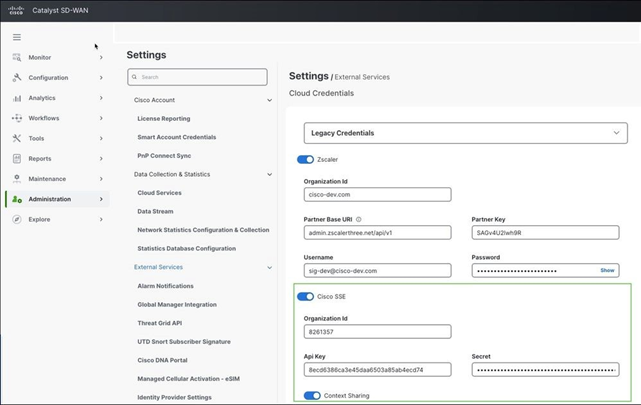Click the Zscaler Organization Id field
Image resolution: width=641 pixels, height=405 pixels.
pos(377,195)
